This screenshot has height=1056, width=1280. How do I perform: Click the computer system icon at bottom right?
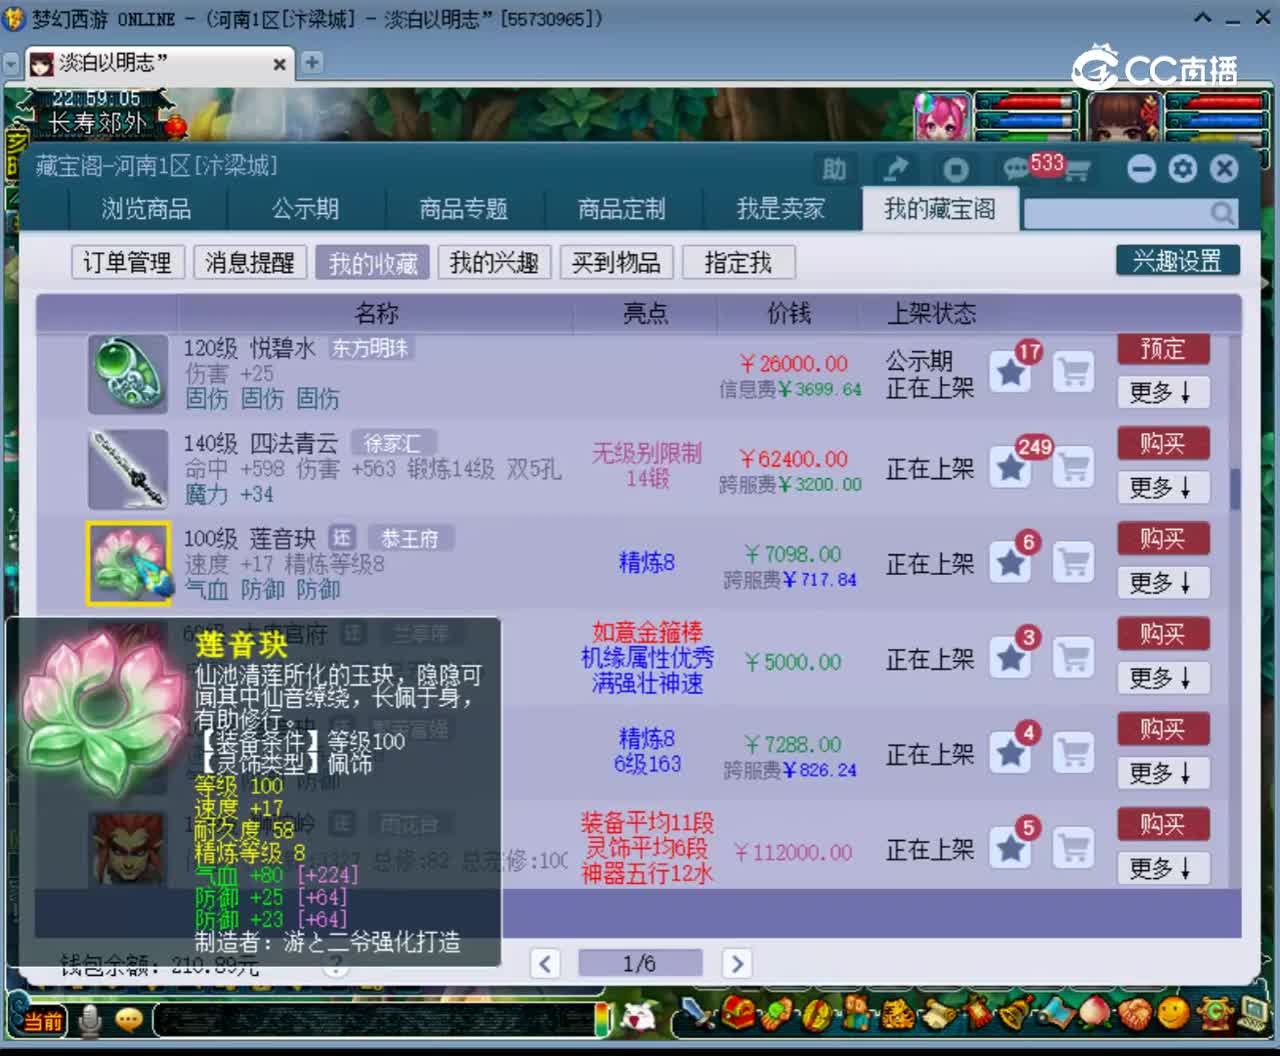point(1254,1013)
